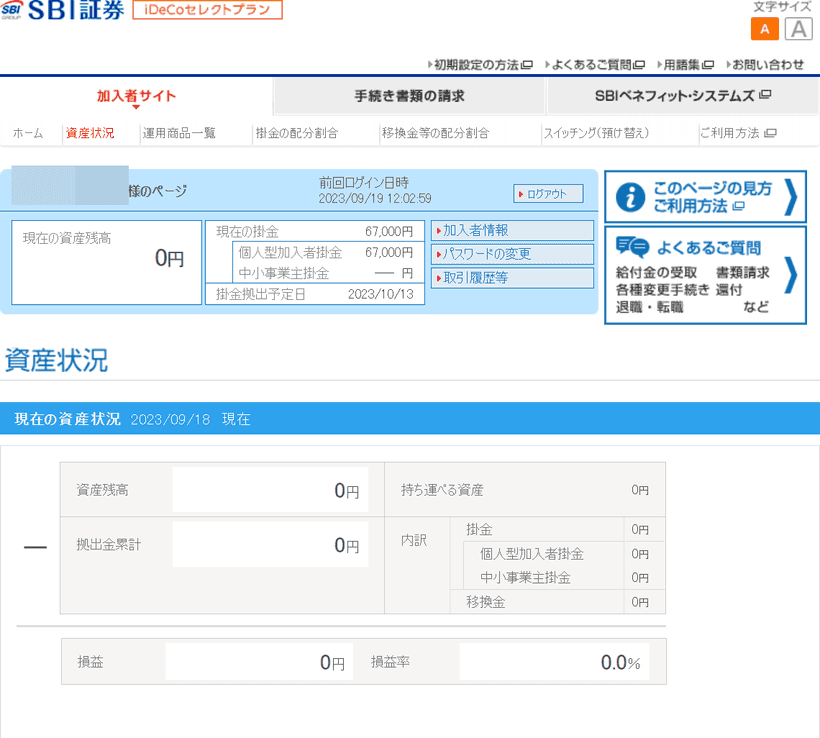
Task: Select 資産状況 in the navigation menu
Action: pyautogui.click(x=89, y=130)
